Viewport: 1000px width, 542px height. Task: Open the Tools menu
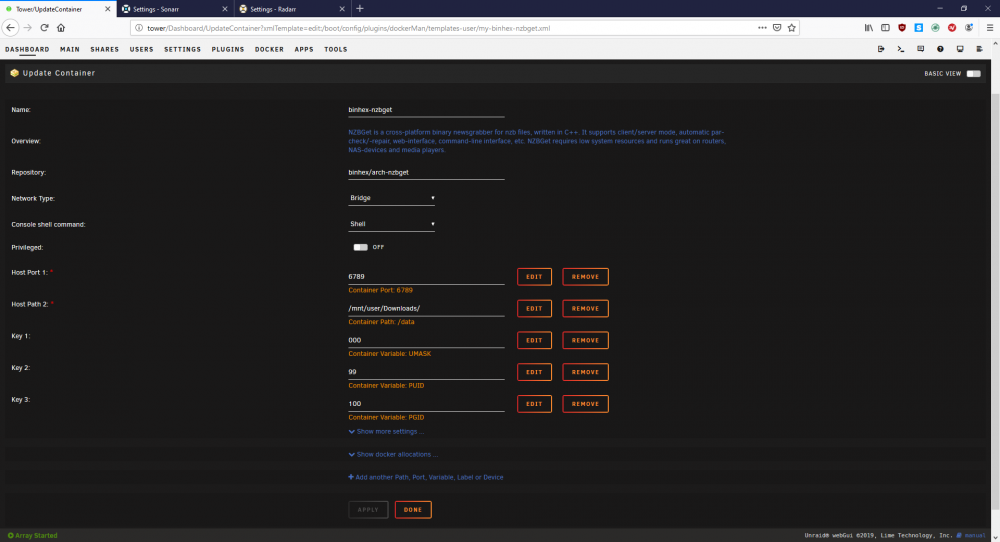click(335, 49)
